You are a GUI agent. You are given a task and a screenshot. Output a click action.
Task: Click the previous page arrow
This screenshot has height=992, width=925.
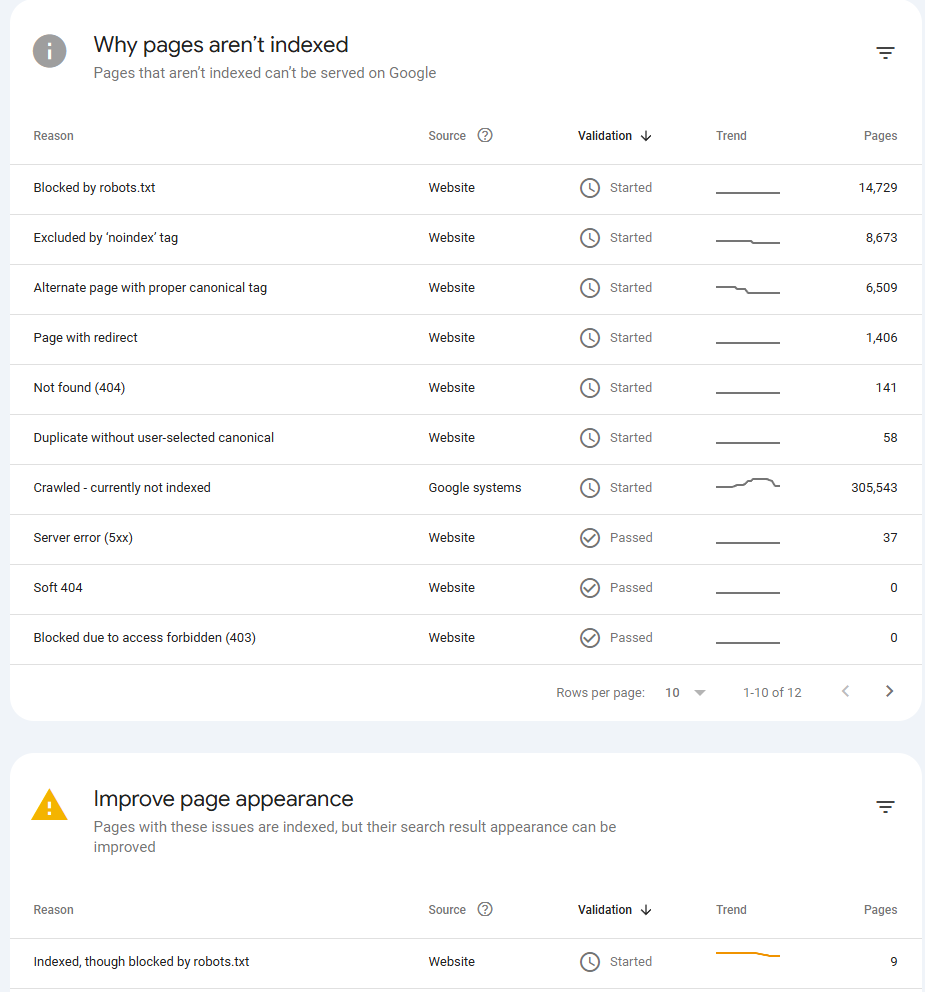[x=845, y=691]
